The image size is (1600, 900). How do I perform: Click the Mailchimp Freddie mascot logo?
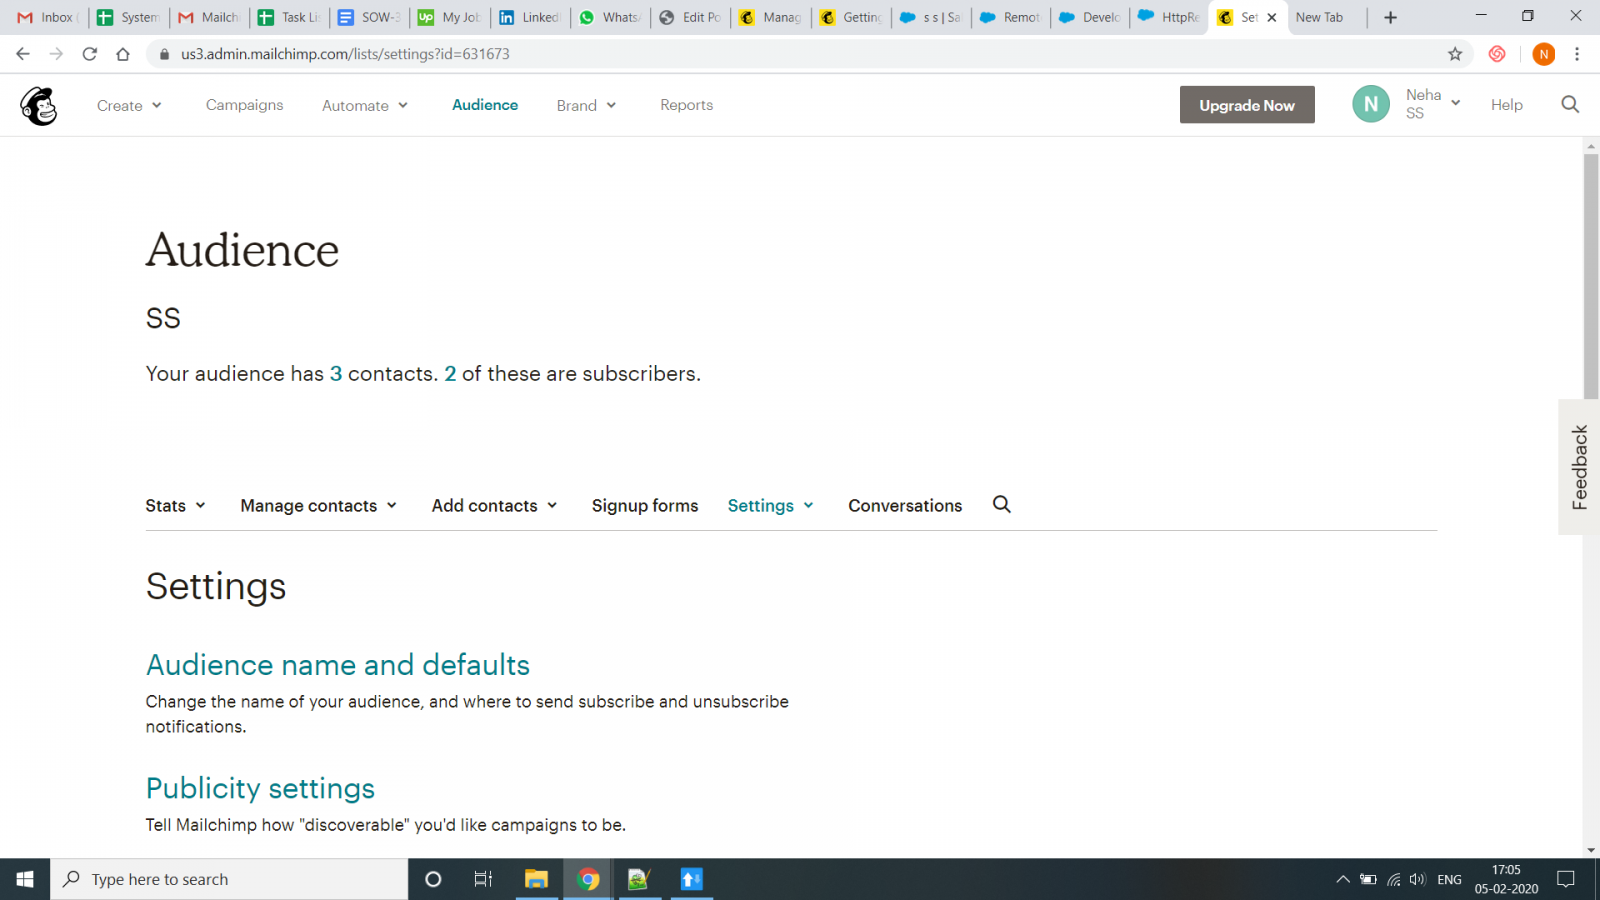point(37,105)
